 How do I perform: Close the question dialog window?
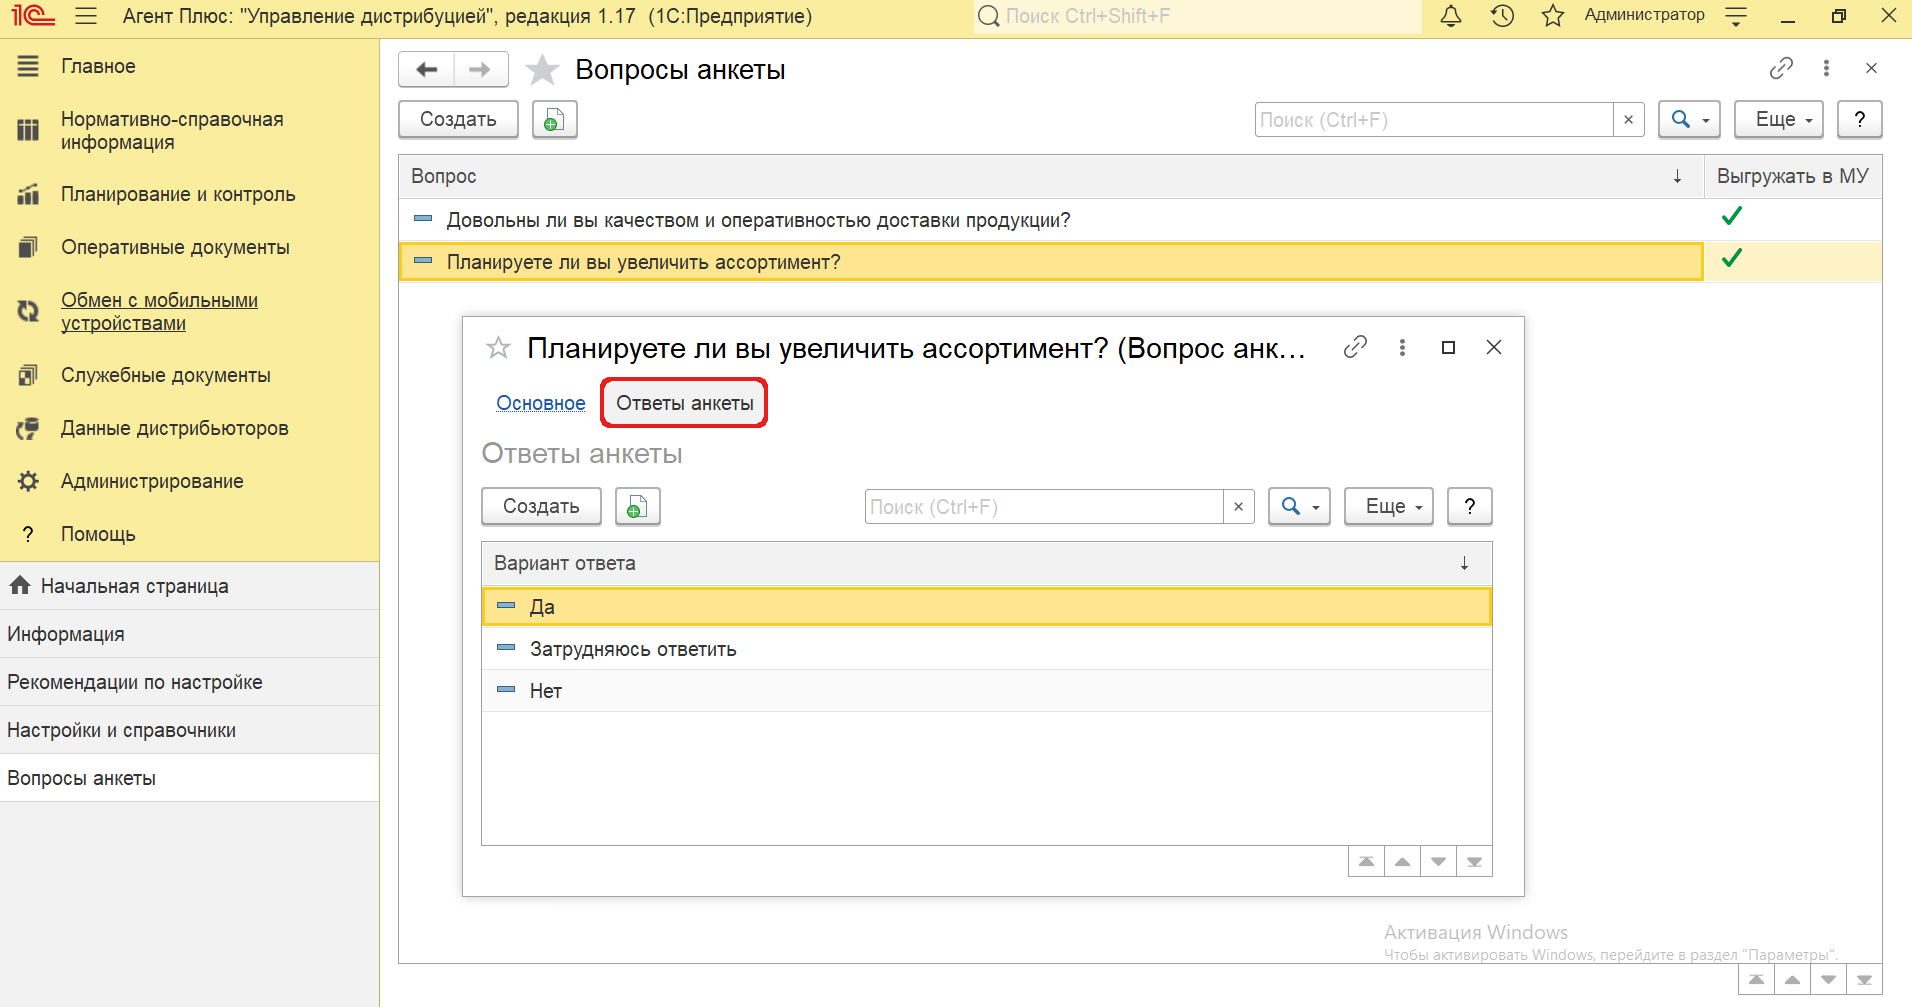click(x=1494, y=347)
